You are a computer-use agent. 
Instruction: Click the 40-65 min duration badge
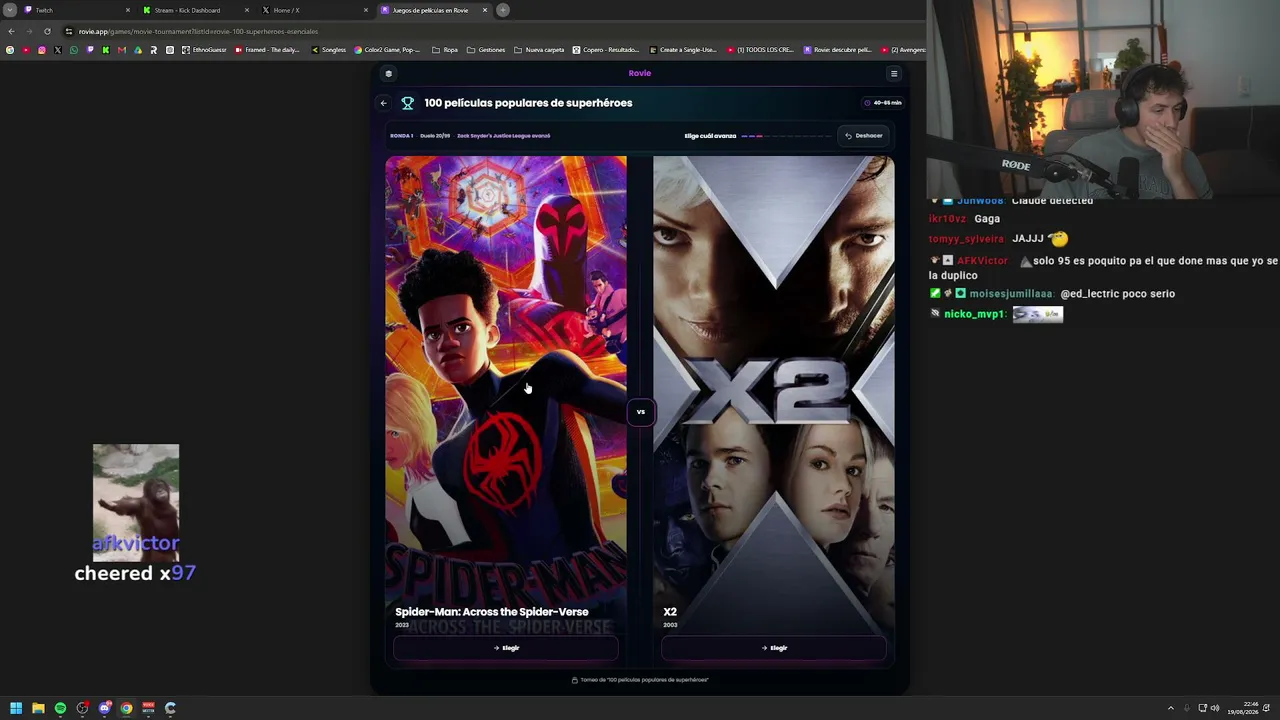(883, 103)
